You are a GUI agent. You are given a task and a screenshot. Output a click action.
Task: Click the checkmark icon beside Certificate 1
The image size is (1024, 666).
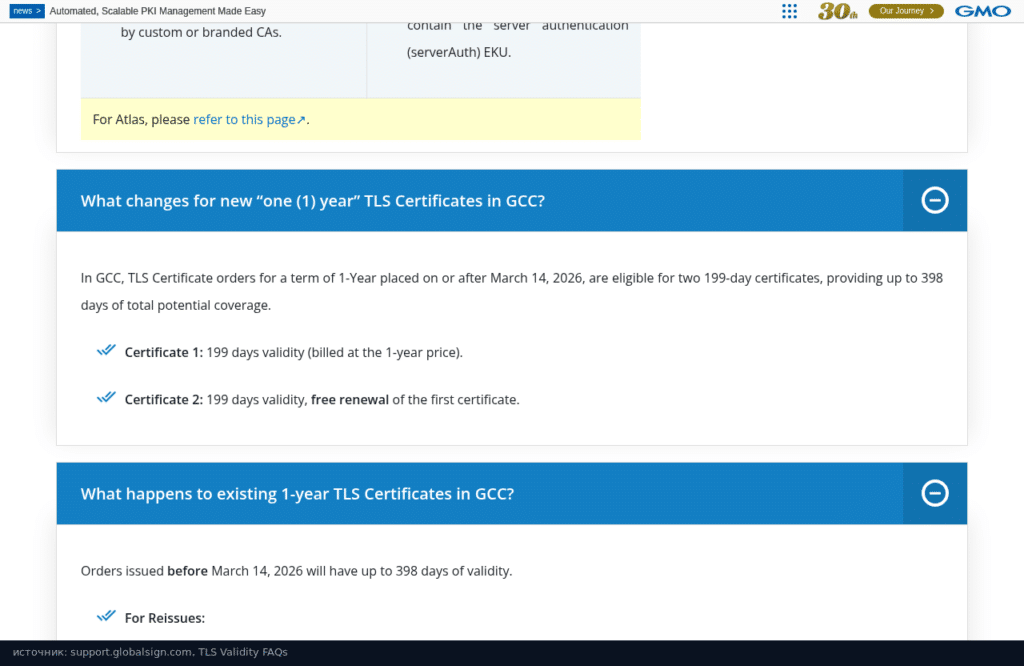pos(106,351)
